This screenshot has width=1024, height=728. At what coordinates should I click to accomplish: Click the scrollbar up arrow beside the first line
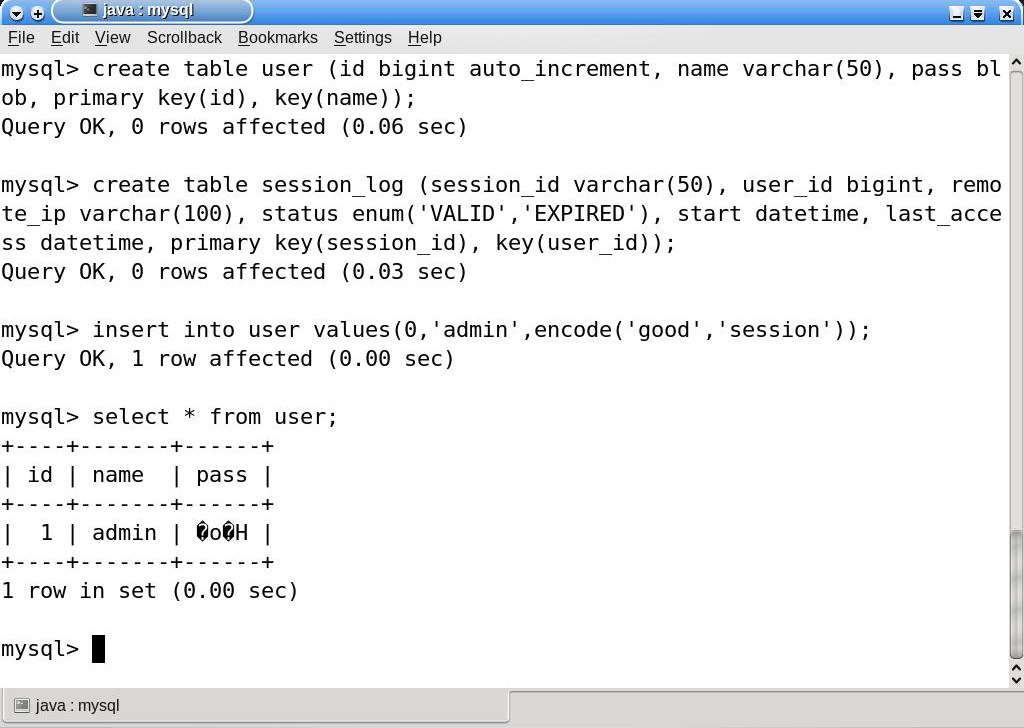(x=1016, y=64)
